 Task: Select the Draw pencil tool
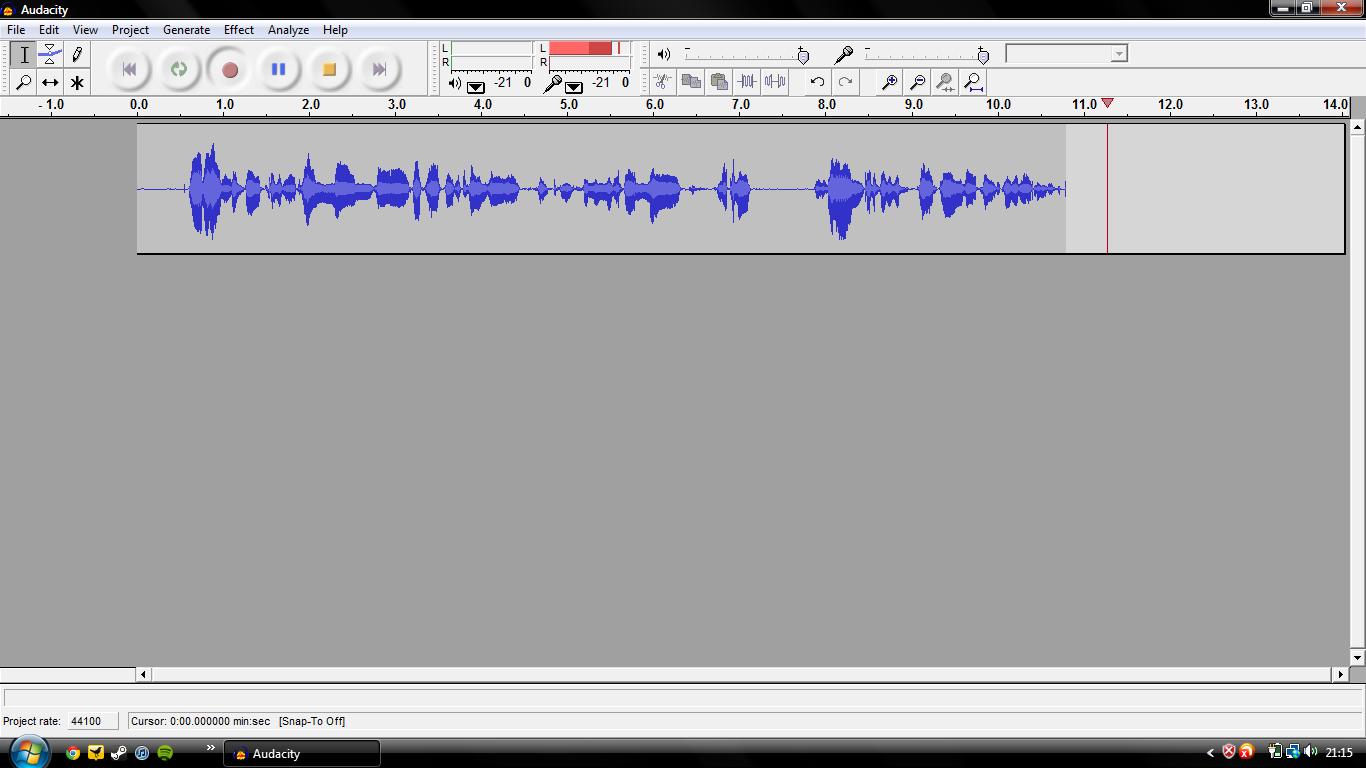(77, 55)
